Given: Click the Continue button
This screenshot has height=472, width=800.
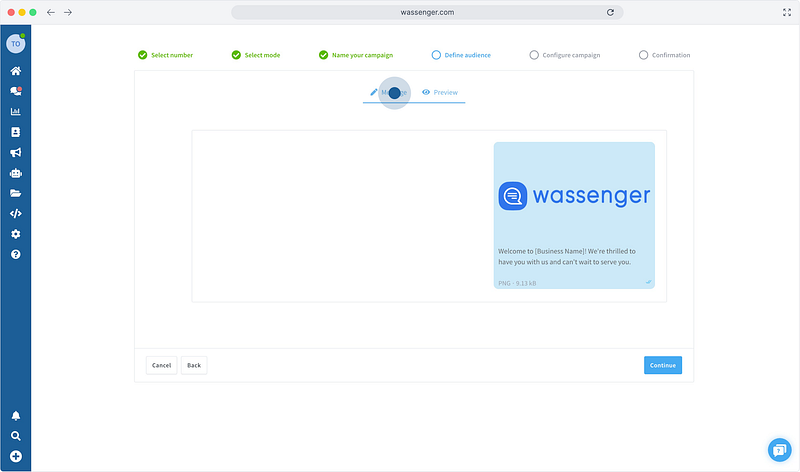Looking at the screenshot, I should pos(662,365).
